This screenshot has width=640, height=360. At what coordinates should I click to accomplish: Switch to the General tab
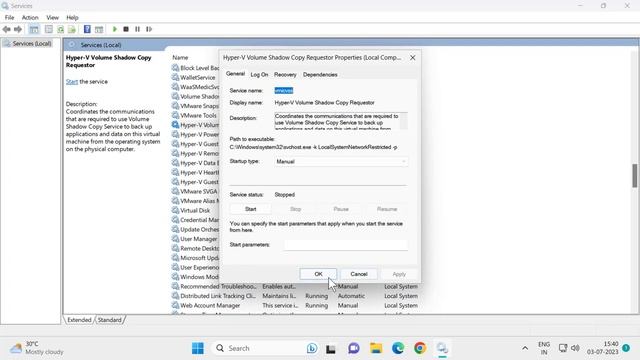(x=236, y=74)
